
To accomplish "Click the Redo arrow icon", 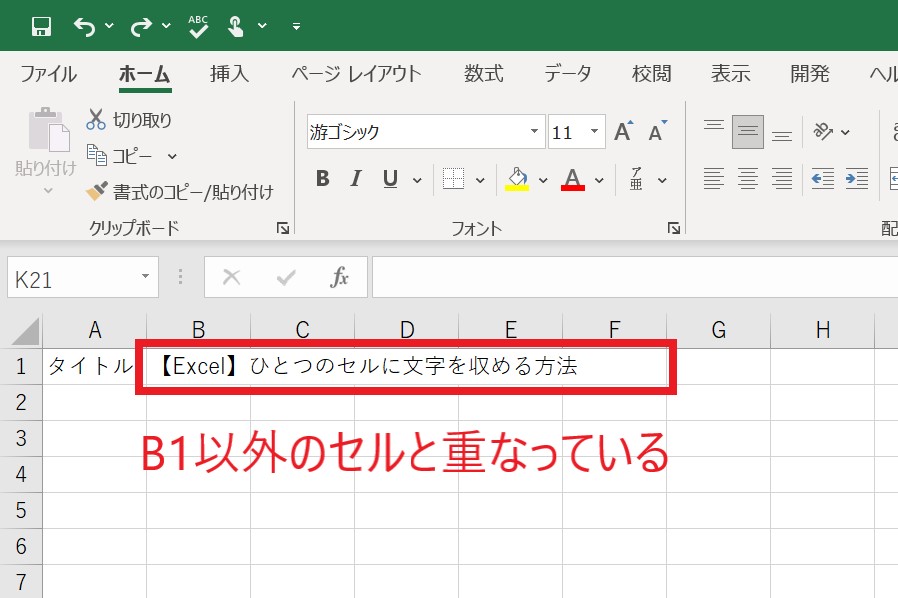I will pos(141,26).
